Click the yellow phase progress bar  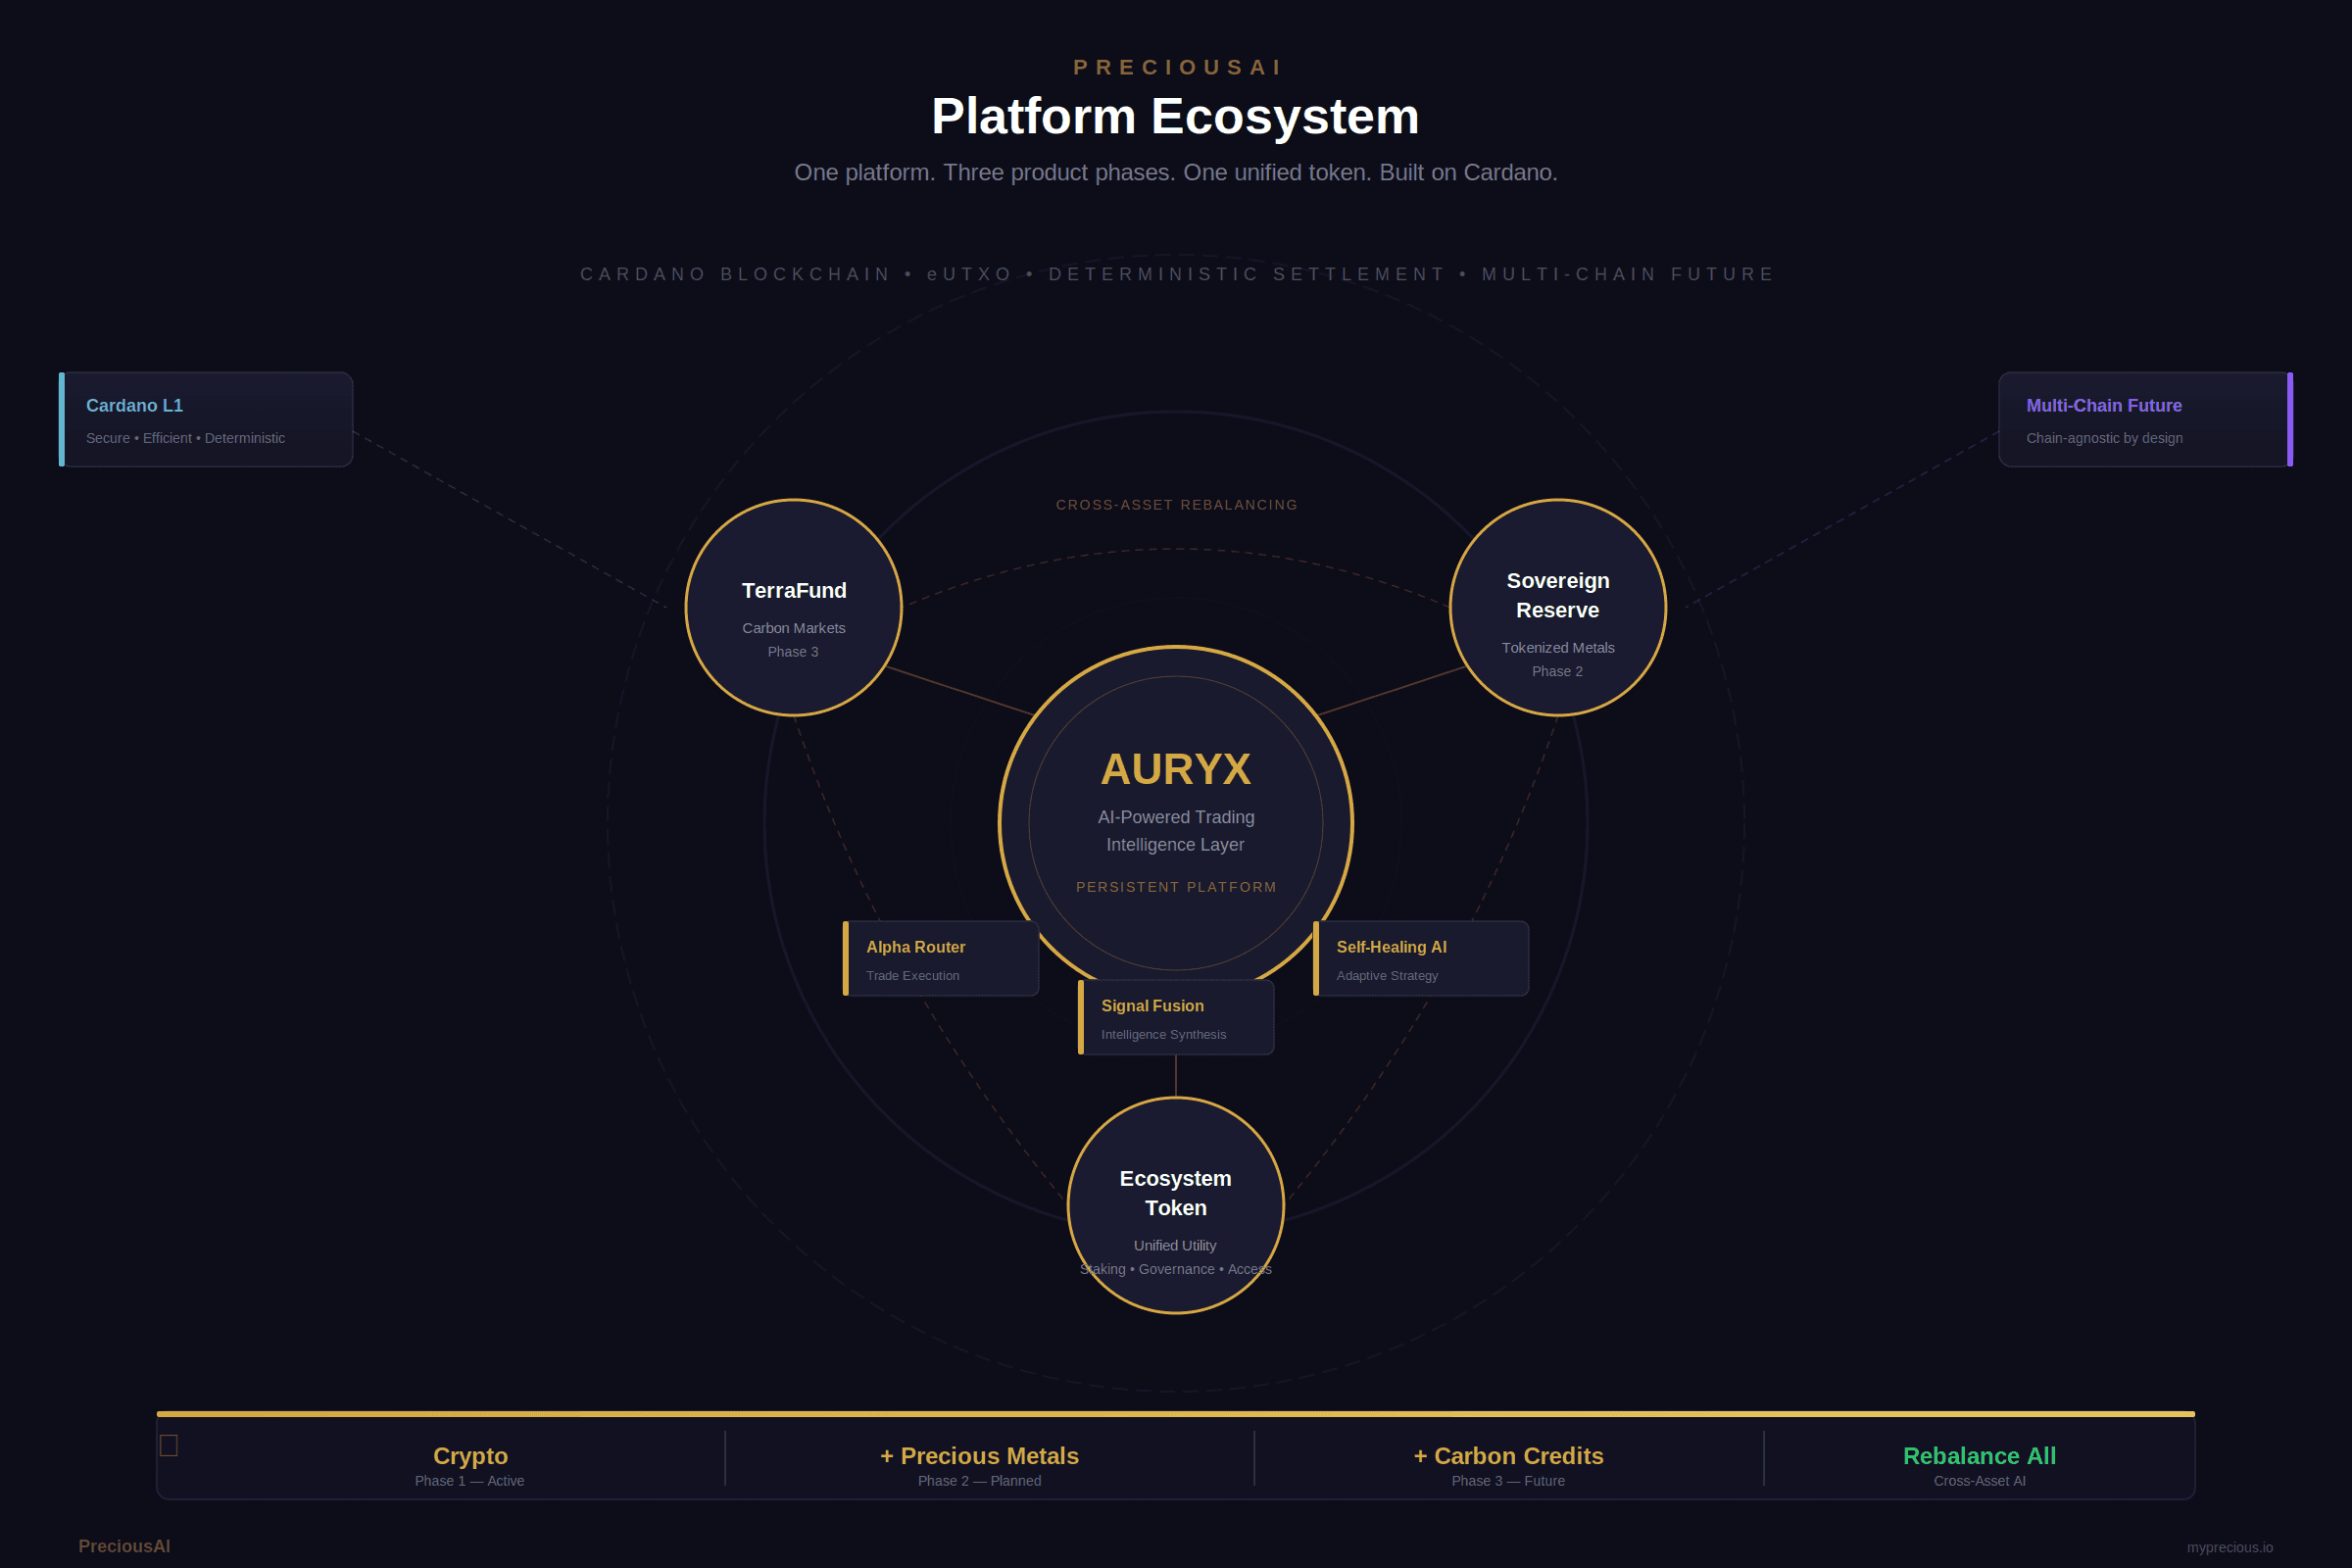coord(1176,1414)
